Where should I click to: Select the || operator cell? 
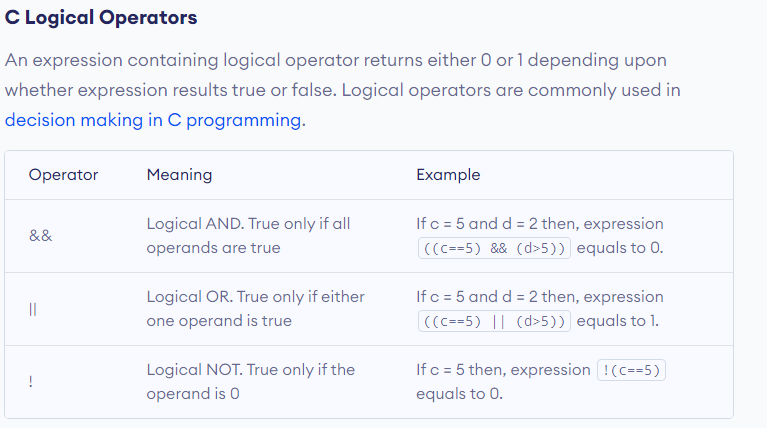(x=33, y=309)
